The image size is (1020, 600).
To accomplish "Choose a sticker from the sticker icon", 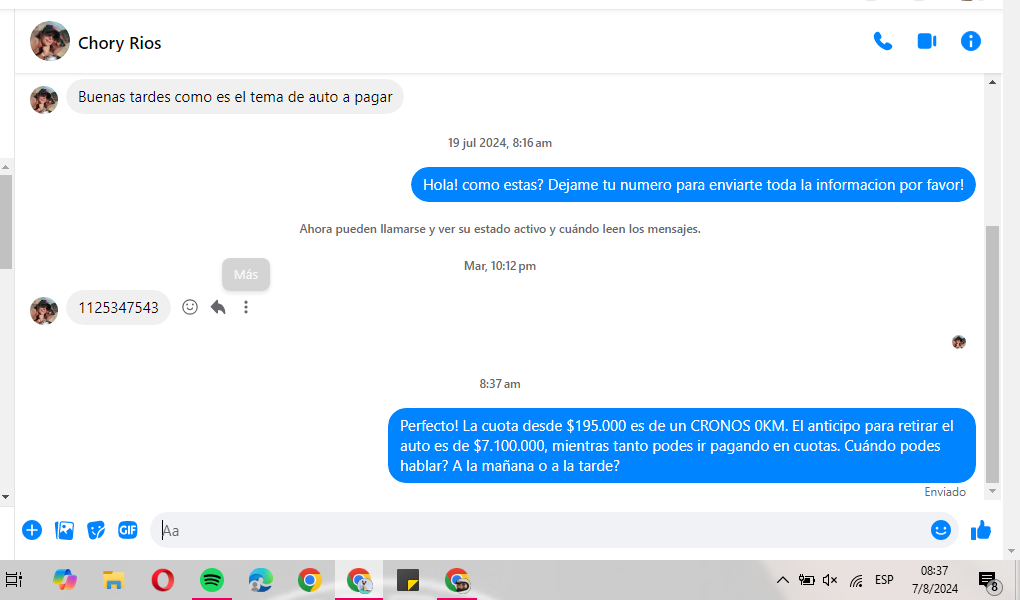I will [x=96, y=530].
